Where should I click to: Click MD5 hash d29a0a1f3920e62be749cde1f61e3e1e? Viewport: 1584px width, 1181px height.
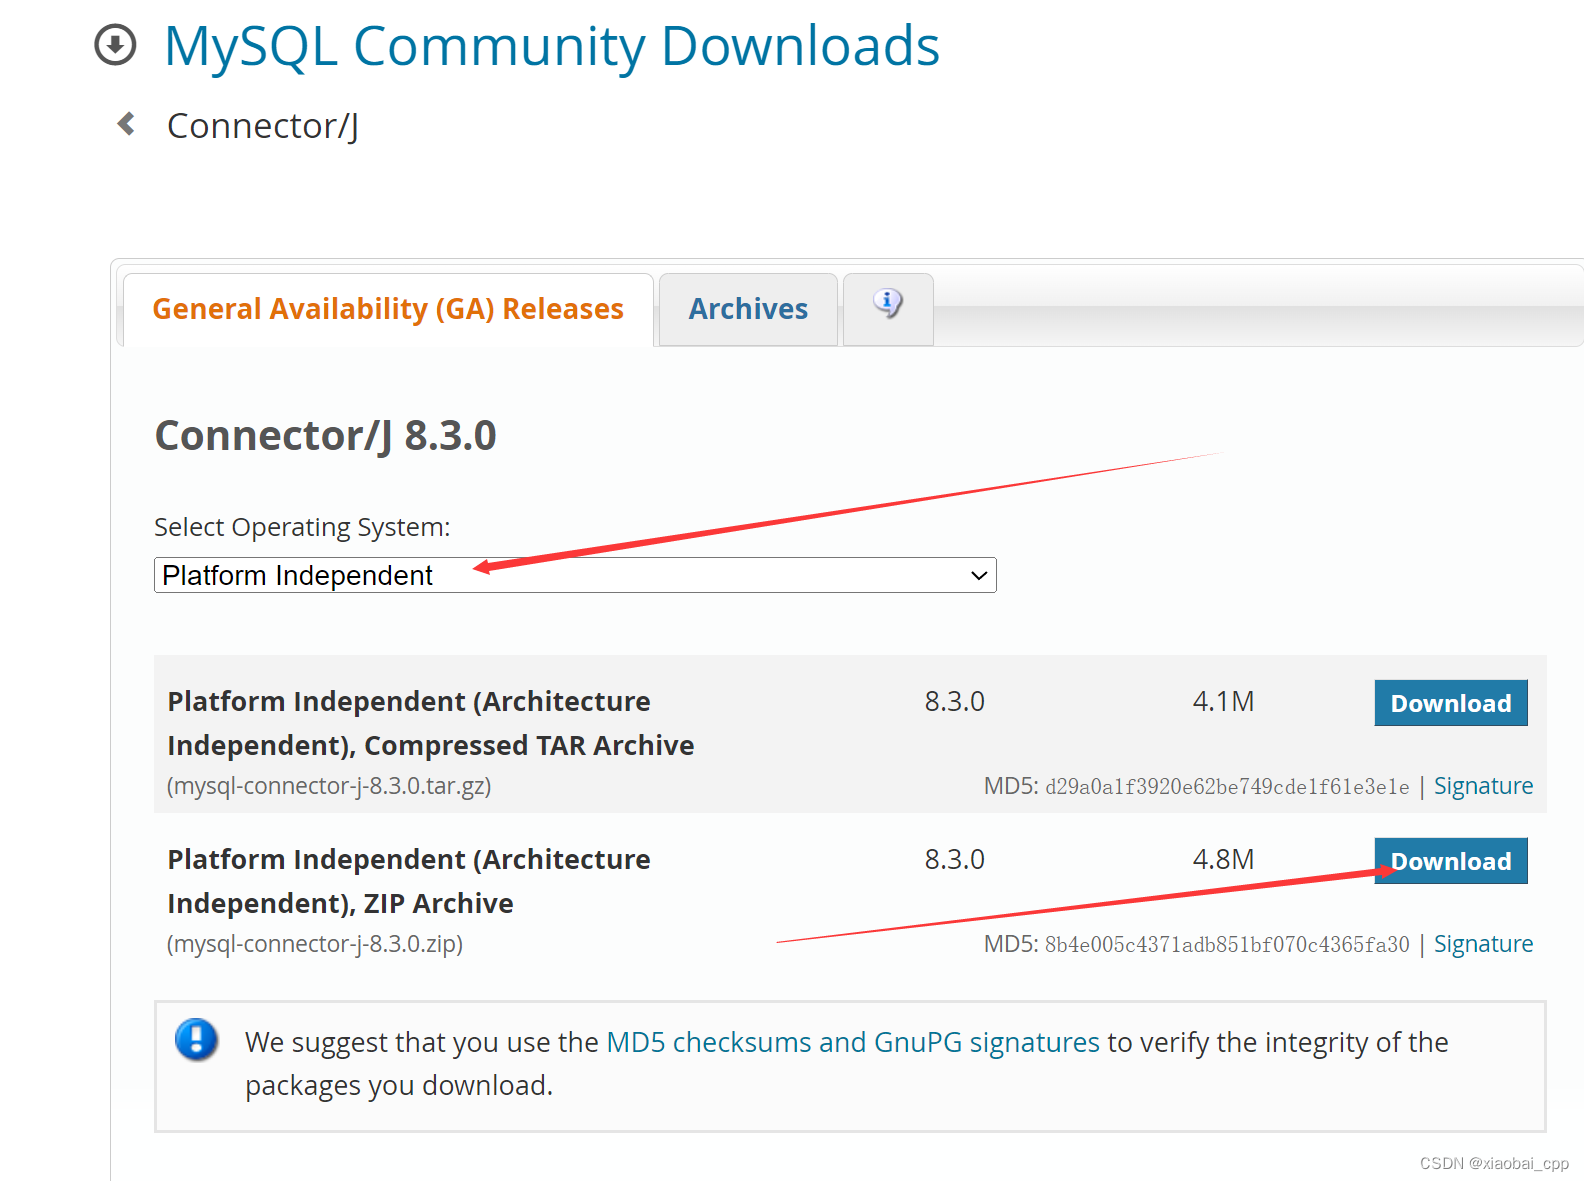point(1227,787)
